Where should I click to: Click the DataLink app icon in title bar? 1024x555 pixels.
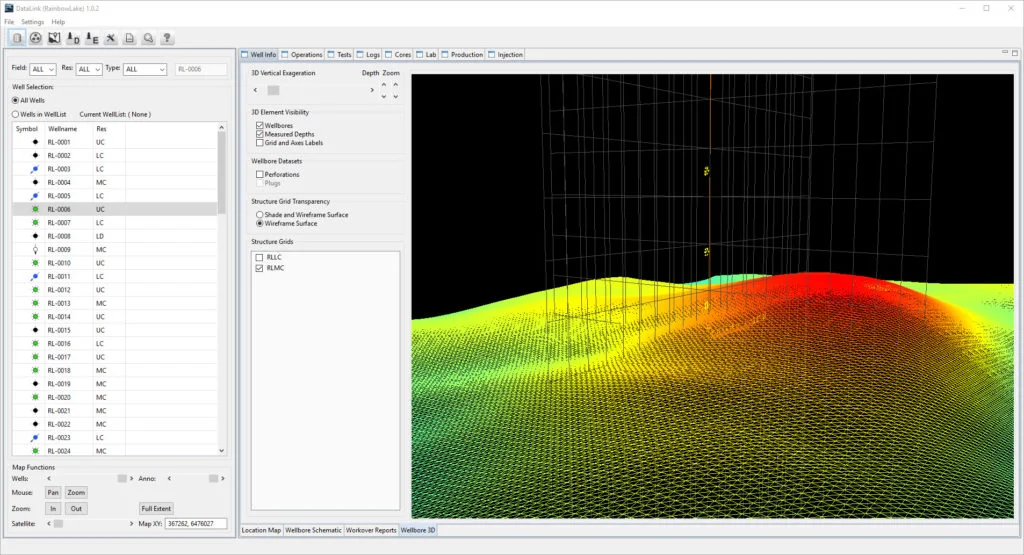[x=8, y=8]
